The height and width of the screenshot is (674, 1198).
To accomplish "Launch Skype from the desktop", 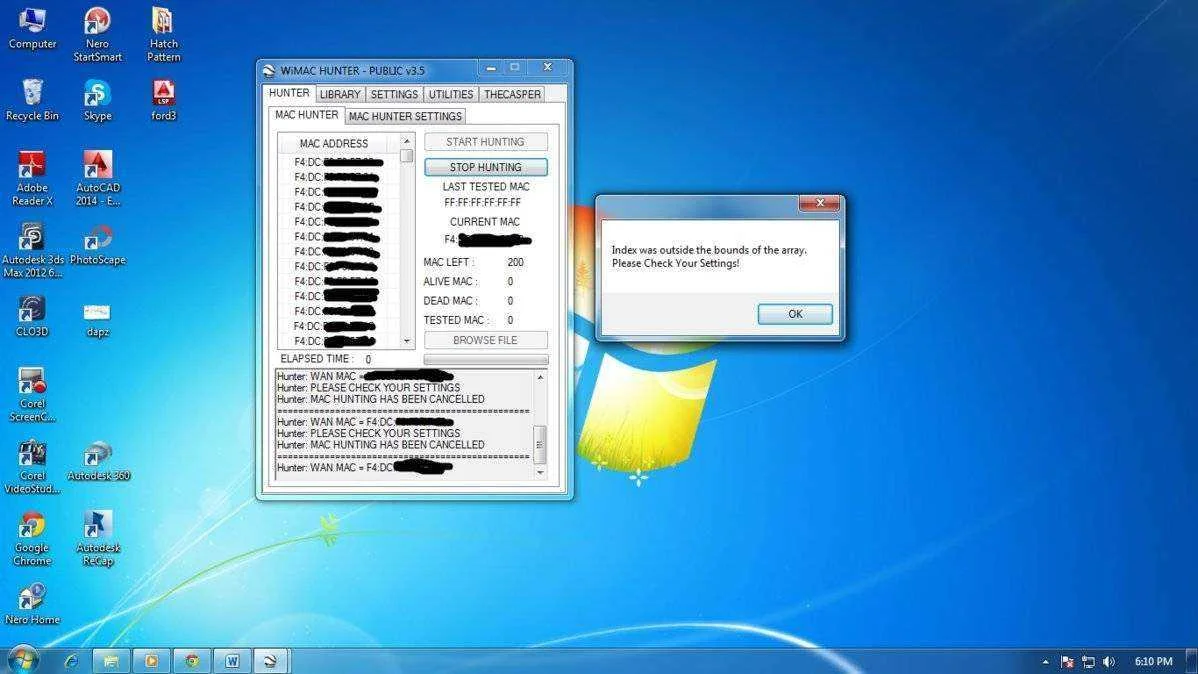I will [97, 100].
